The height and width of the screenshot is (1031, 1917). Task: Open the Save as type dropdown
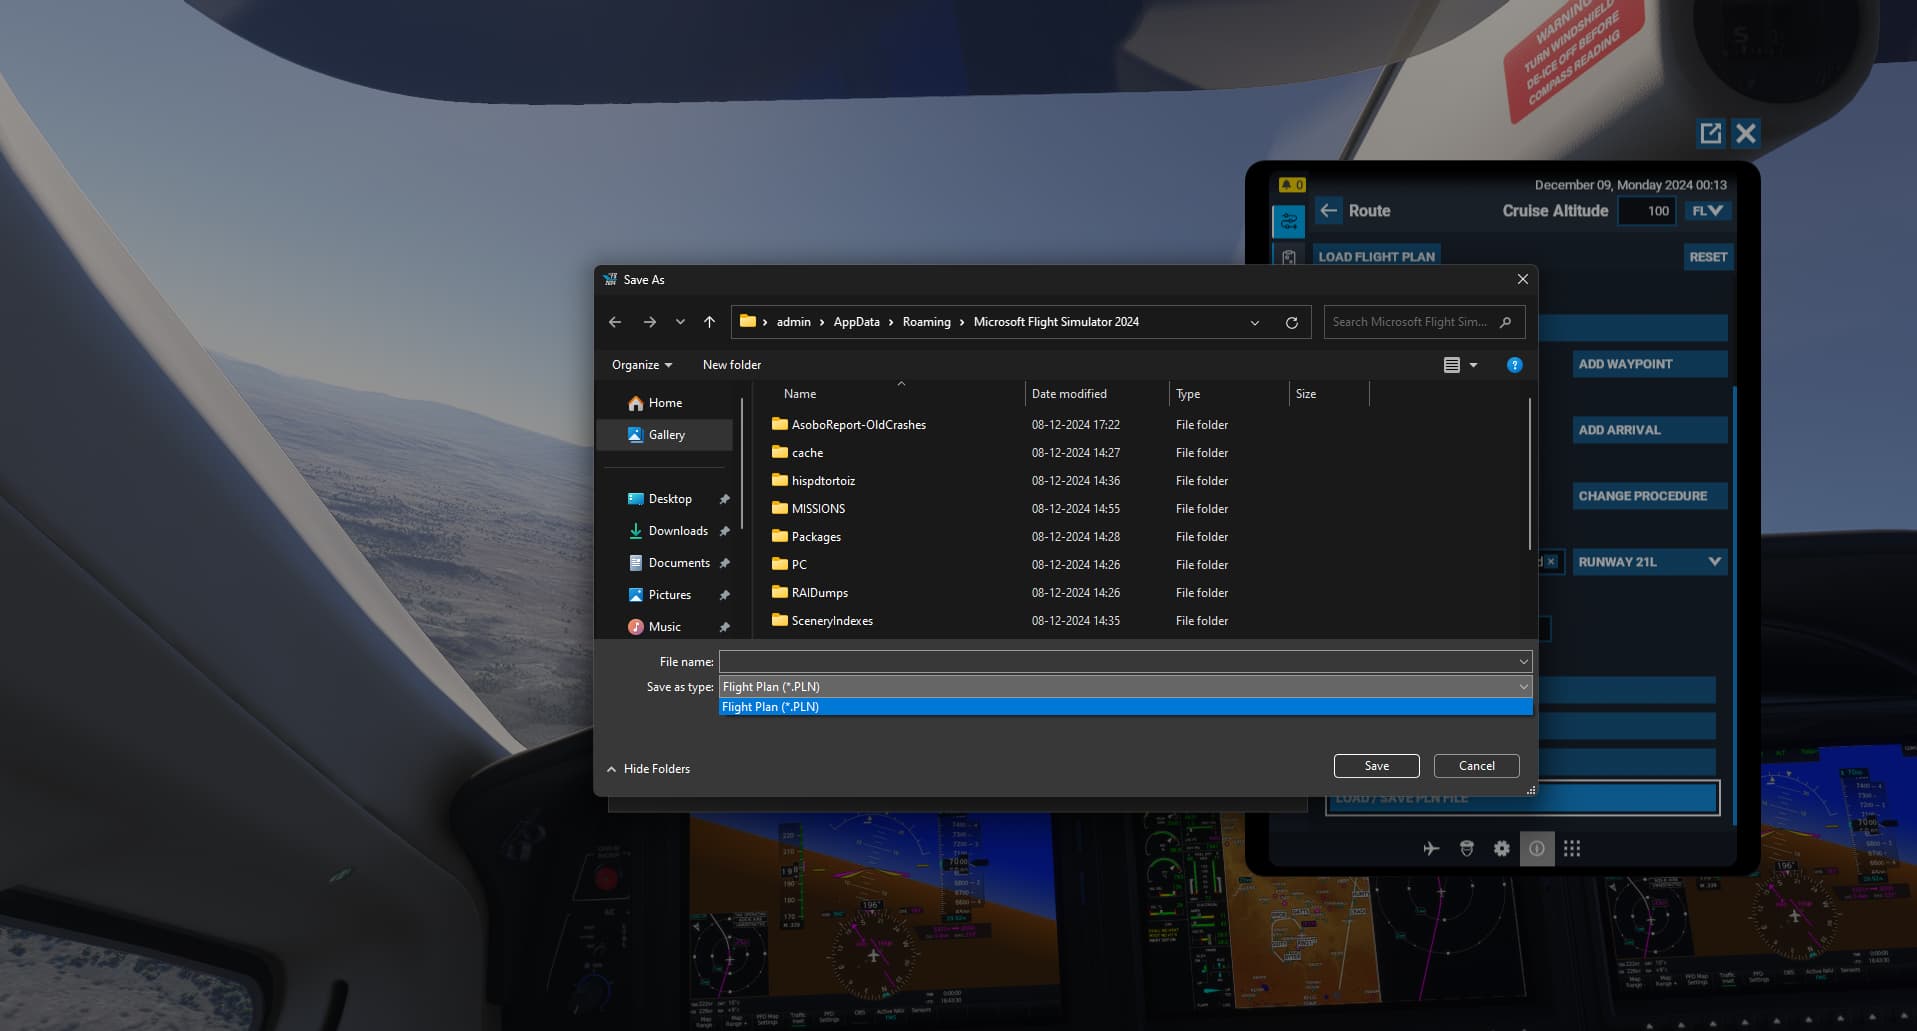tap(1521, 687)
